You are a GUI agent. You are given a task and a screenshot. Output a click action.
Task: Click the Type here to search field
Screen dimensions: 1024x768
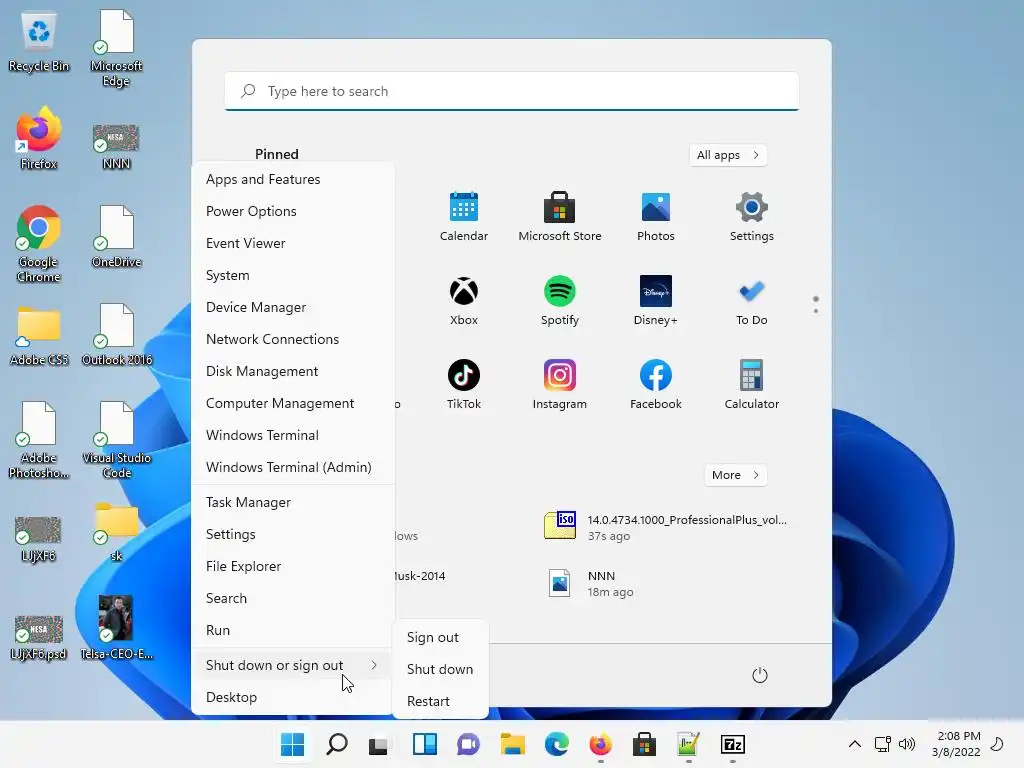click(x=512, y=91)
